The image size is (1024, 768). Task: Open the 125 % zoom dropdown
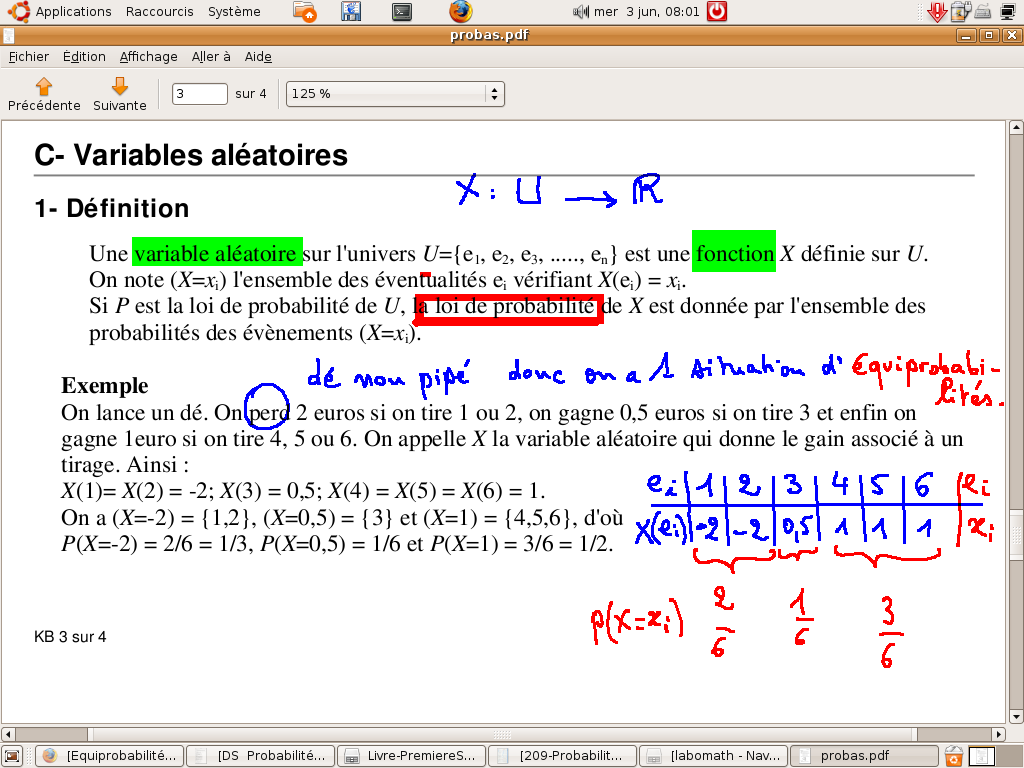(x=395, y=94)
